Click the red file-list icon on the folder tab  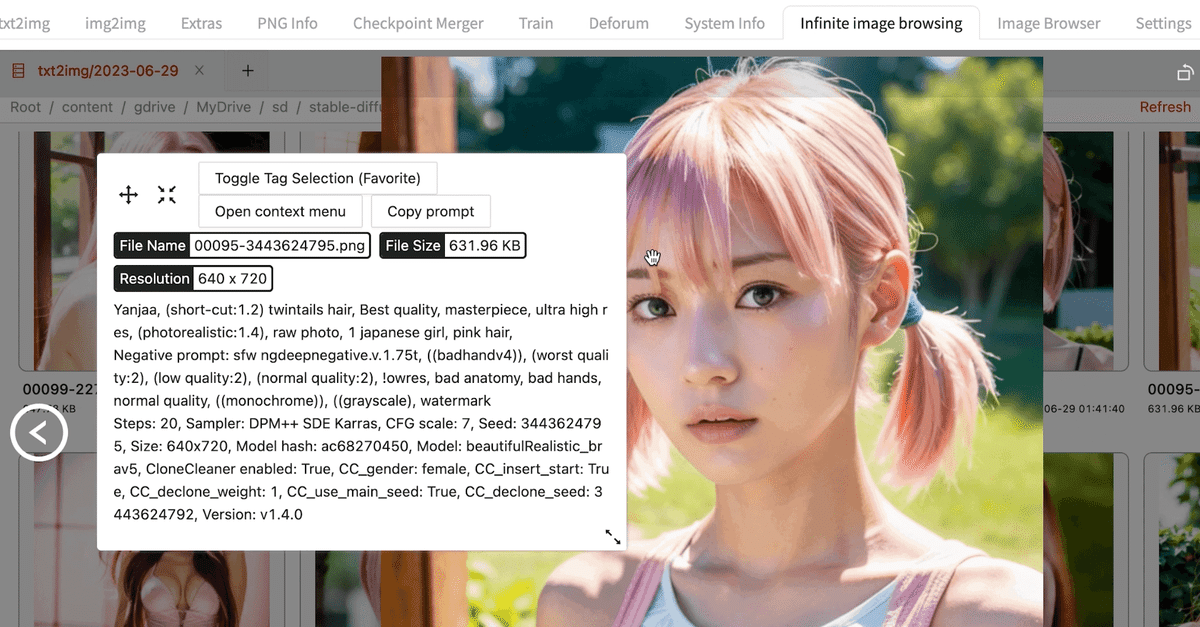(x=17, y=70)
